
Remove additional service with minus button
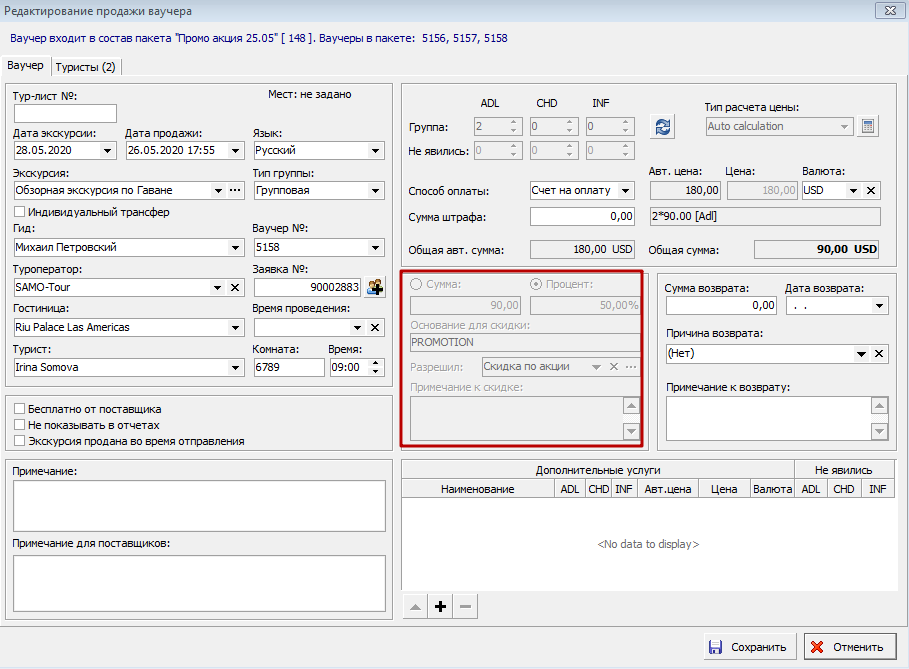(465, 606)
